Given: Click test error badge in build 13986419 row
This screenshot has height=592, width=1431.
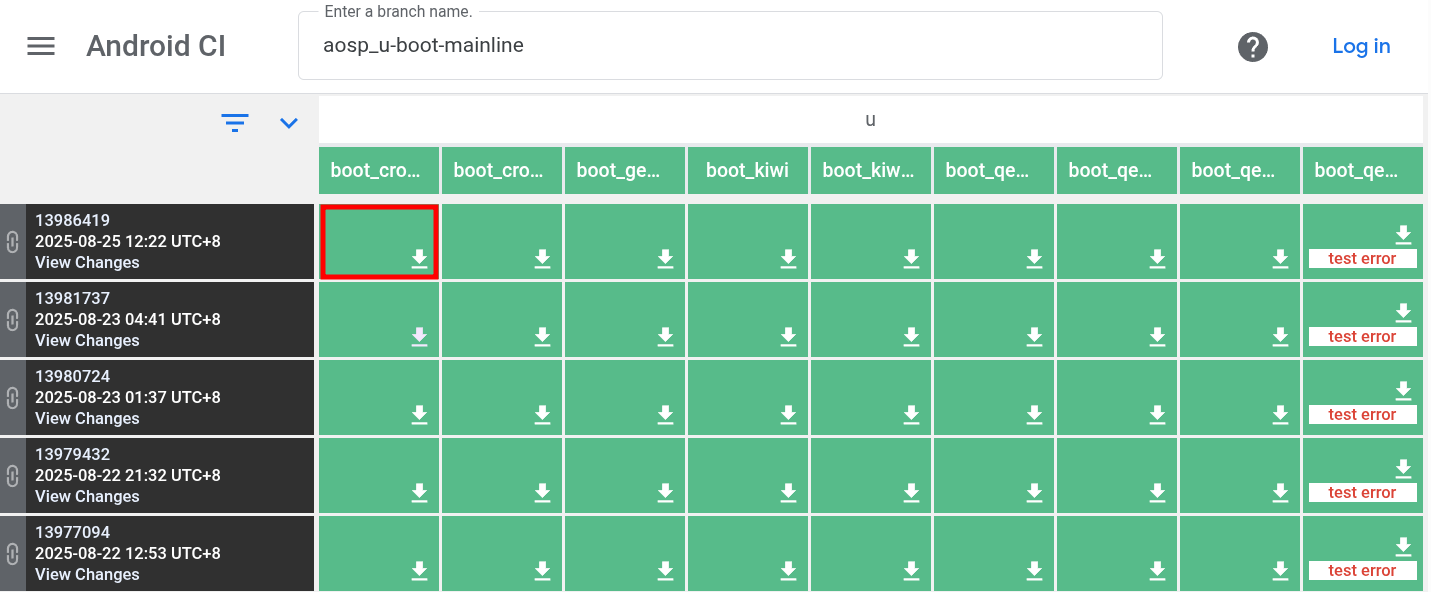Looking at the screenshot, I should click(x=1362, y=259).
